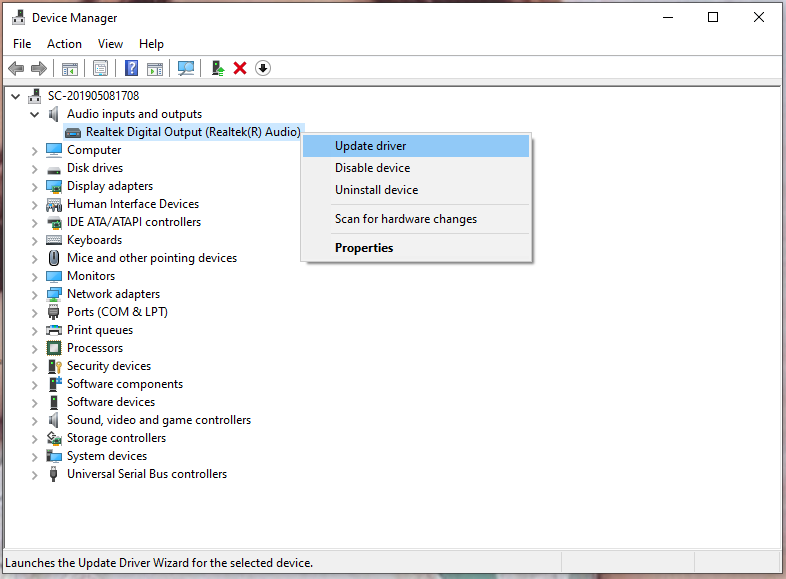The image size is (786, 579).
Task: Click Show/Hide Console Tree toolbar icon
Action: pos(70,68)
